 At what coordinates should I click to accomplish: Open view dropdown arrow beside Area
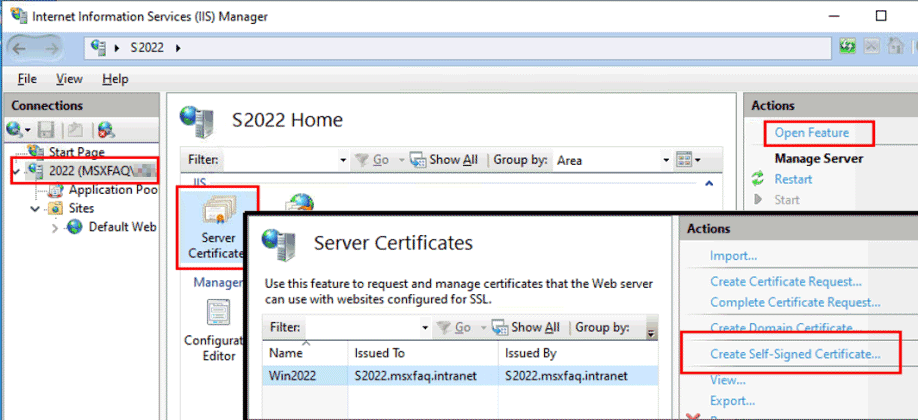pos(697,159)
